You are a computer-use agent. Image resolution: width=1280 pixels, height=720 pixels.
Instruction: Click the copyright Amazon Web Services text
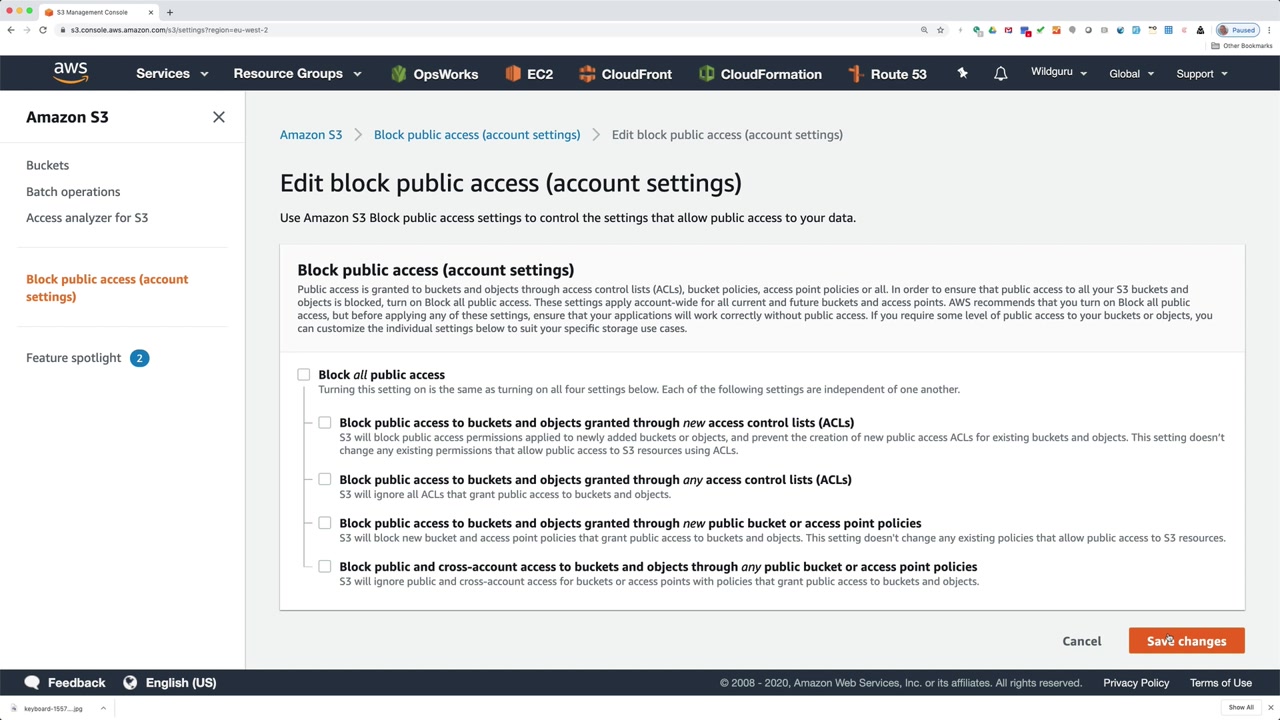[x=901, y=683]
